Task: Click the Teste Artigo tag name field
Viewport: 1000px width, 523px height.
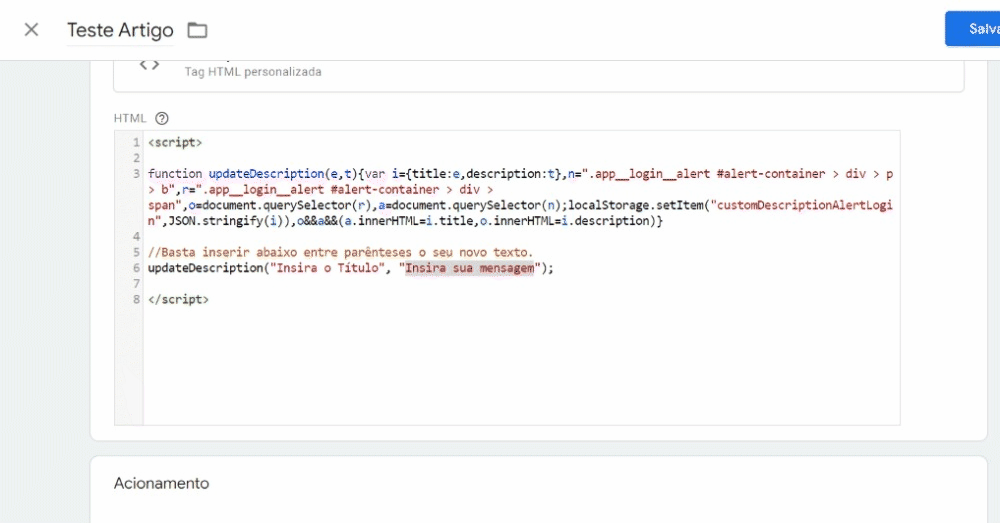Action: pos(120,30)
